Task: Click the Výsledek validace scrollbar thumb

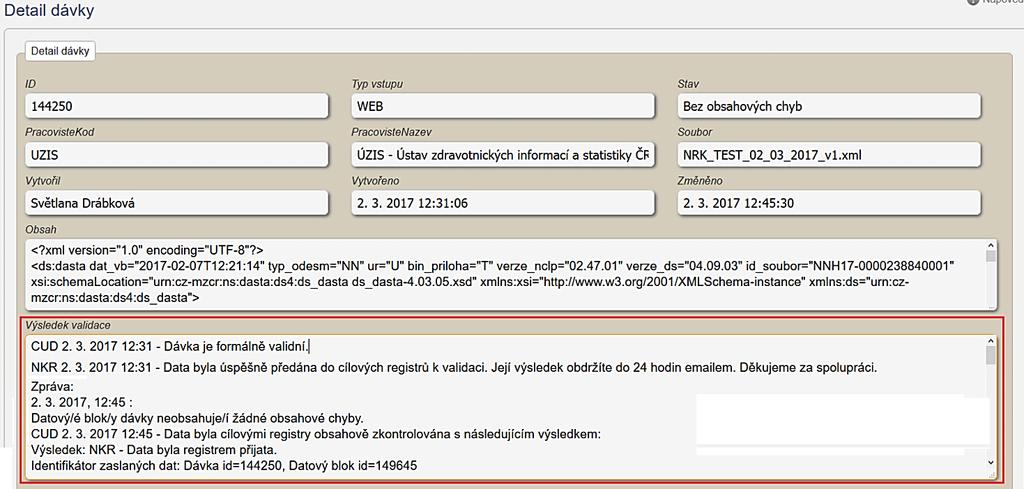Action: tap(991, 355)
